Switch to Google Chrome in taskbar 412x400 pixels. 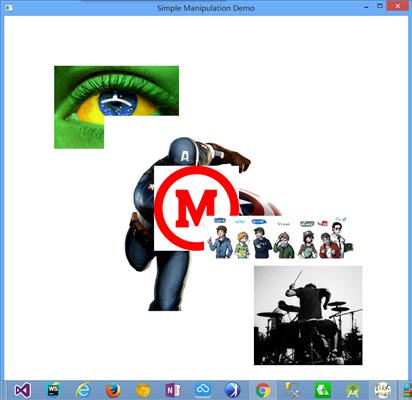[x=263, y=390]
